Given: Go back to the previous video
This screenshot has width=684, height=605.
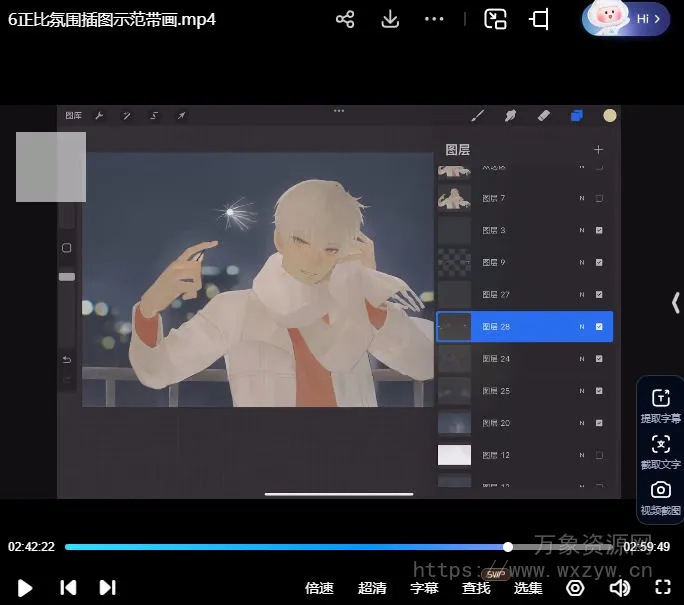Looking at the screenshot, I should pos(68,588).
